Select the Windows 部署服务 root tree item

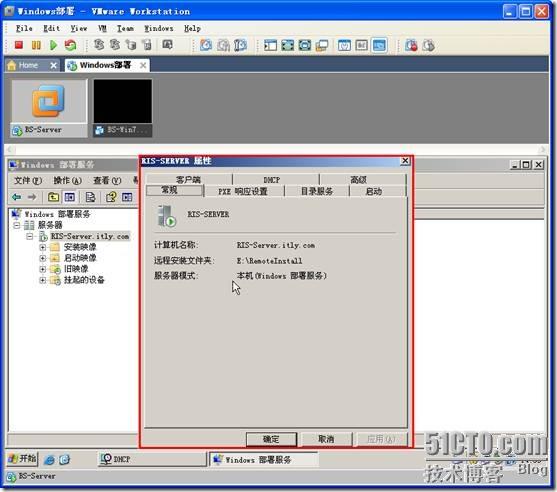[x=57, y=214]
